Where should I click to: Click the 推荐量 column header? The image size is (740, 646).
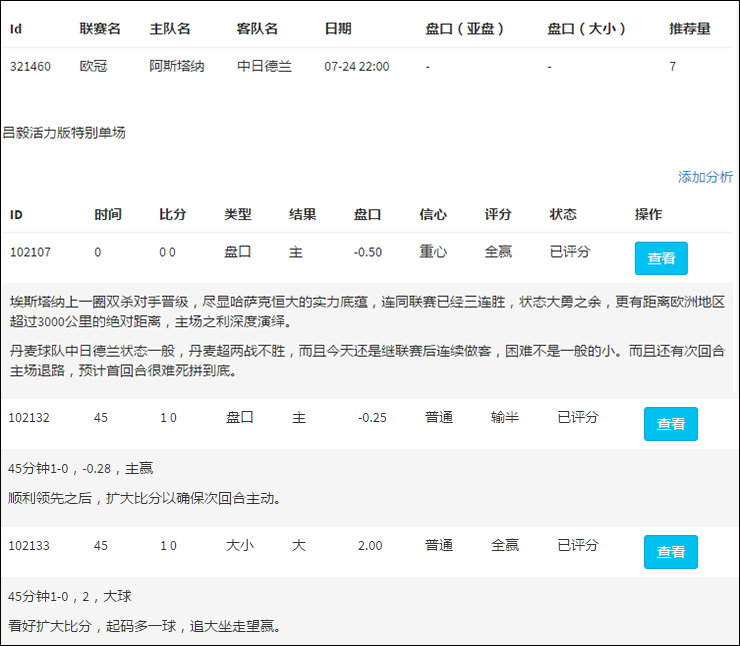click(690, 29)
